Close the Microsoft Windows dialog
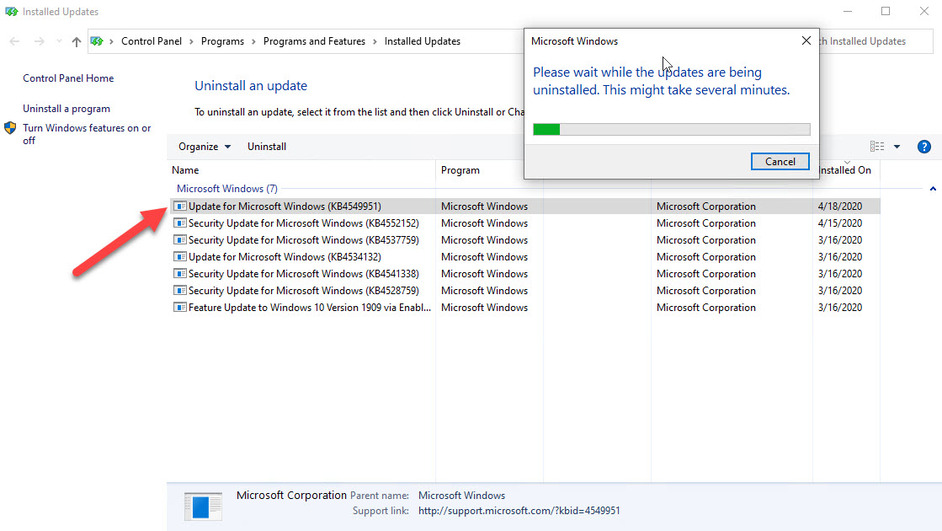 pyautogui.click(x=806, y=41)
